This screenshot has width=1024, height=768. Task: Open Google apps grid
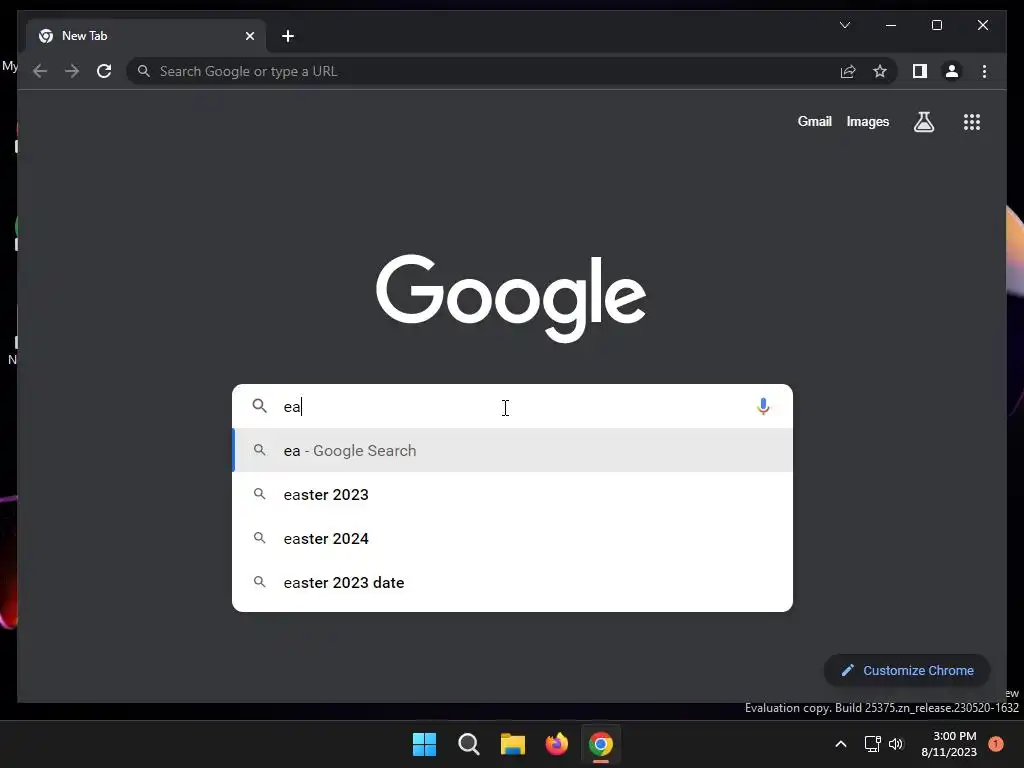[x=972, y=121]
